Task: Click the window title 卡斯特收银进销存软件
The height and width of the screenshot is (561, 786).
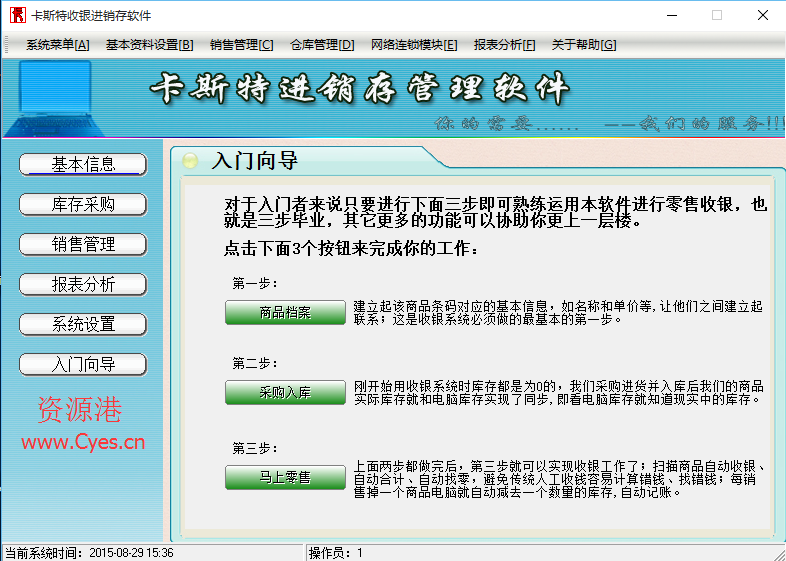Action: 91,16
